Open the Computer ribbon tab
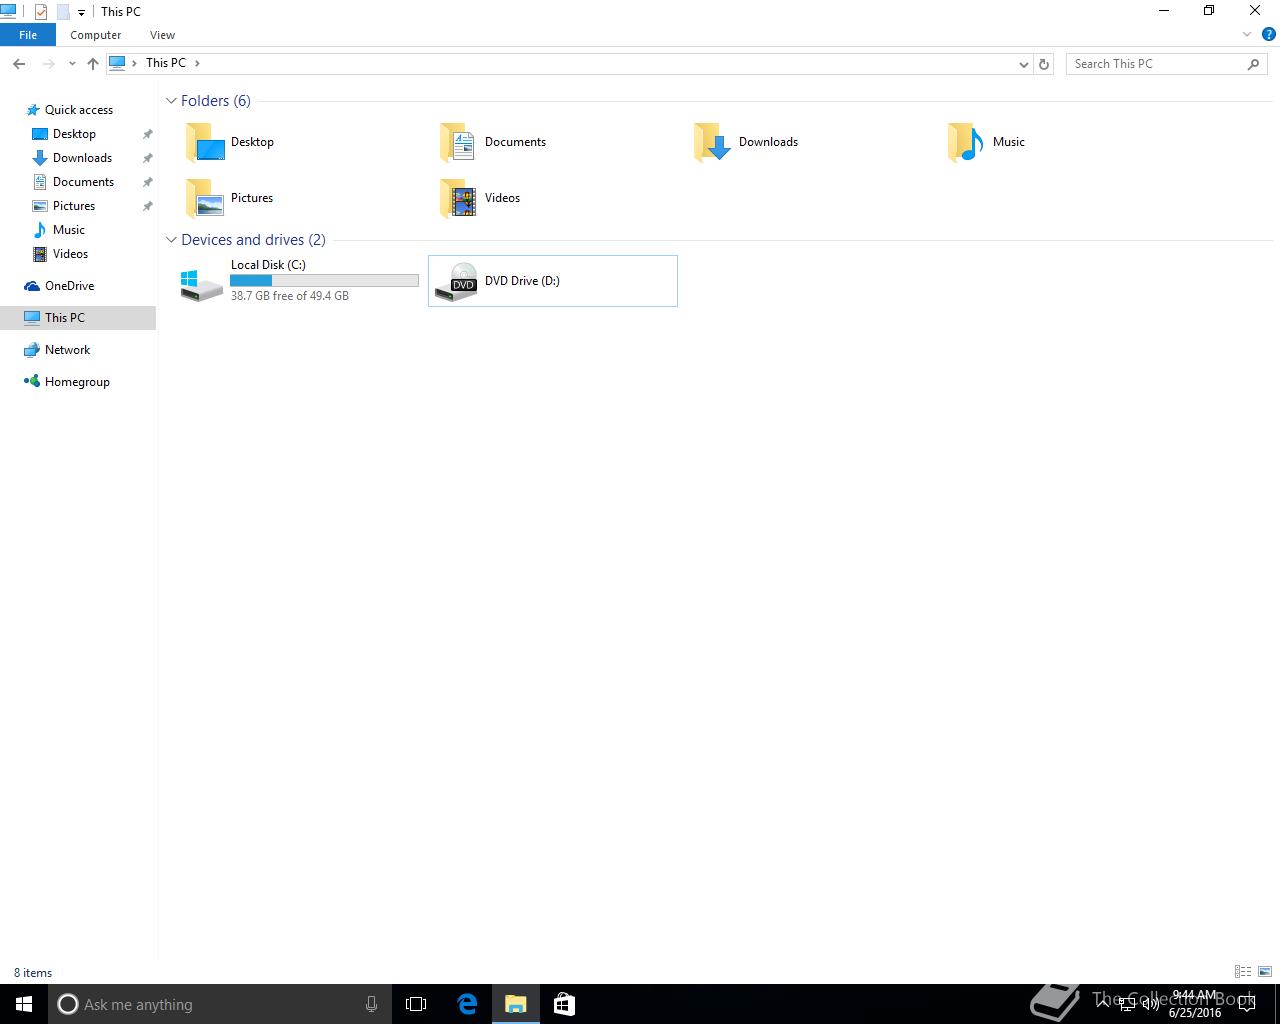 (x=95, y=35)
